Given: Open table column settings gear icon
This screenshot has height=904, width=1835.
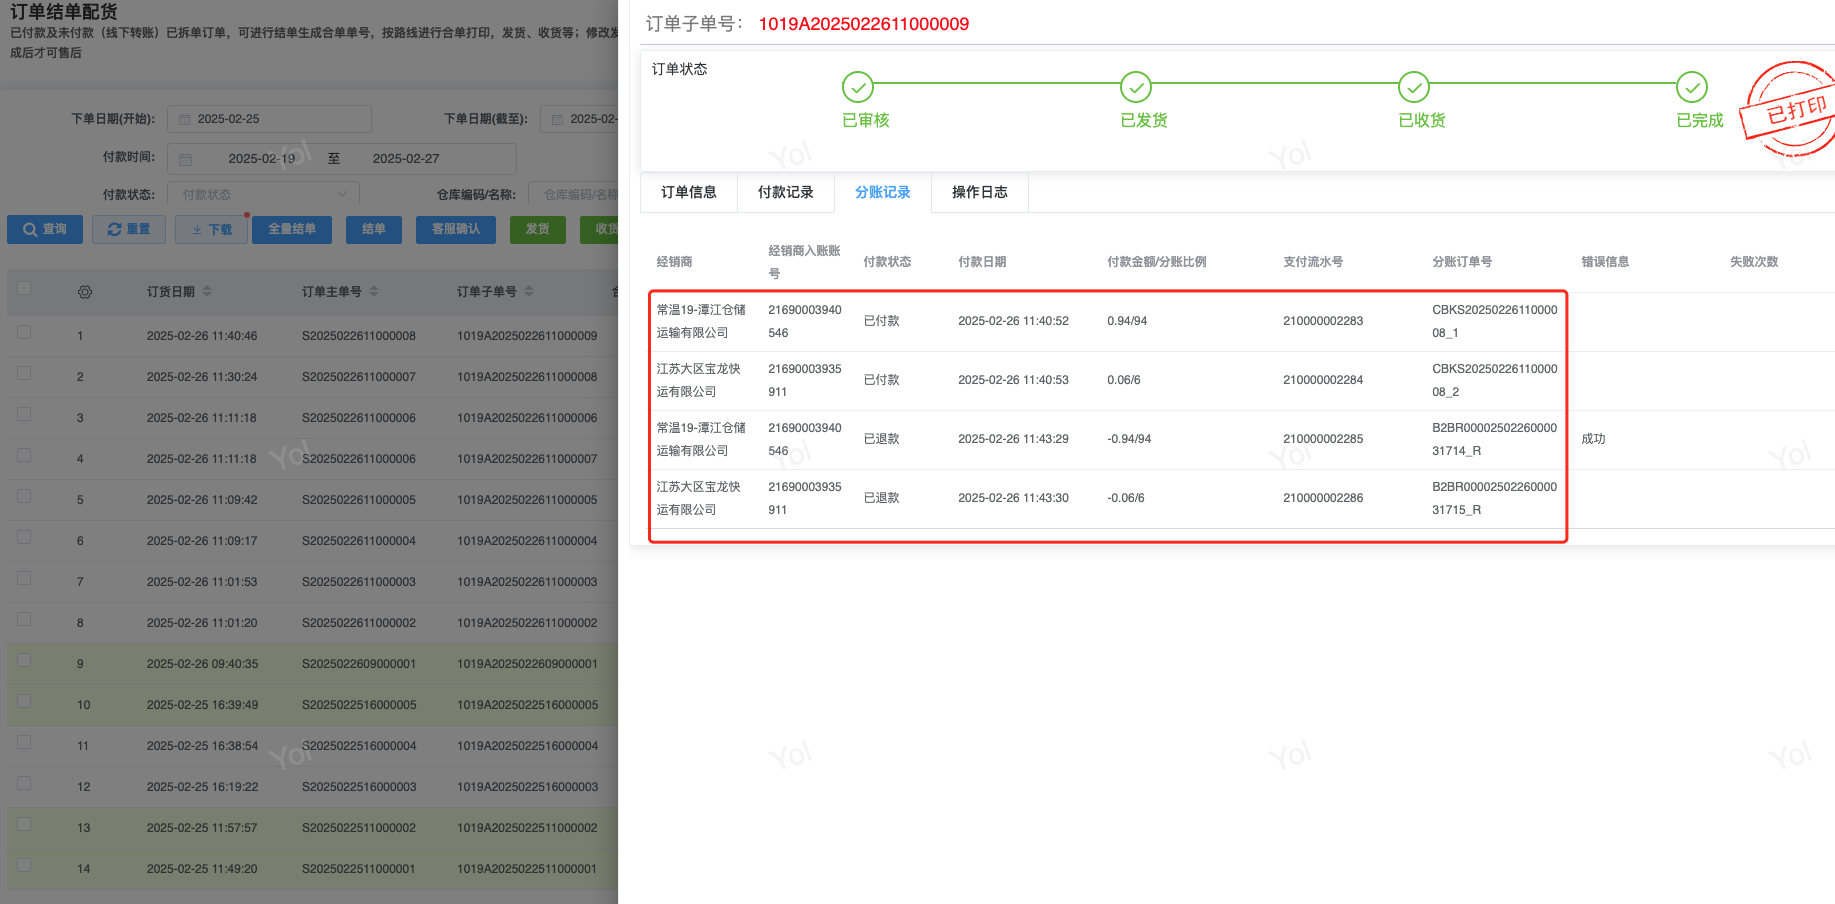Looking at the screenshot, I should pyautogui.click(x=85, y=292).
